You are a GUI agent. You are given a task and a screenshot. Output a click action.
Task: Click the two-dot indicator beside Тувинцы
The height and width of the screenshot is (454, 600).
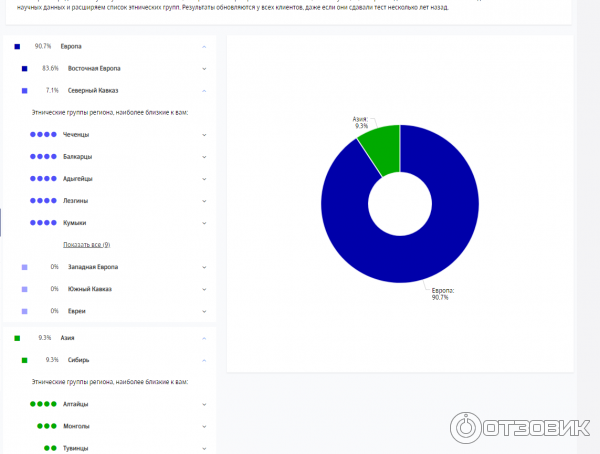click(50, 448)
